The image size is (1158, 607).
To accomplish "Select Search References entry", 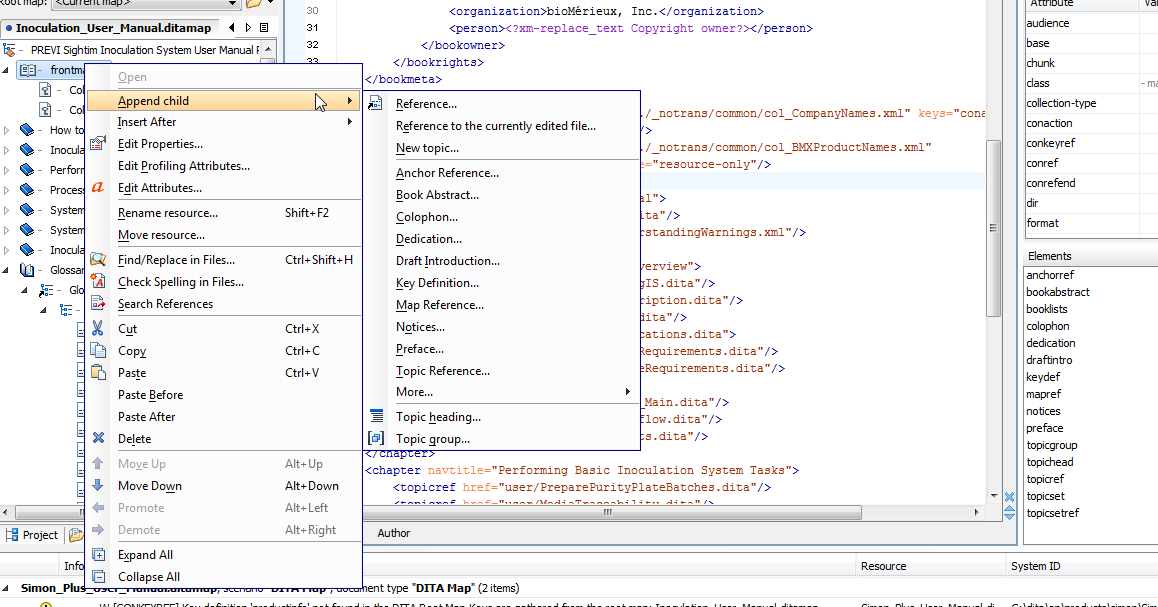I will coord(165,304).
